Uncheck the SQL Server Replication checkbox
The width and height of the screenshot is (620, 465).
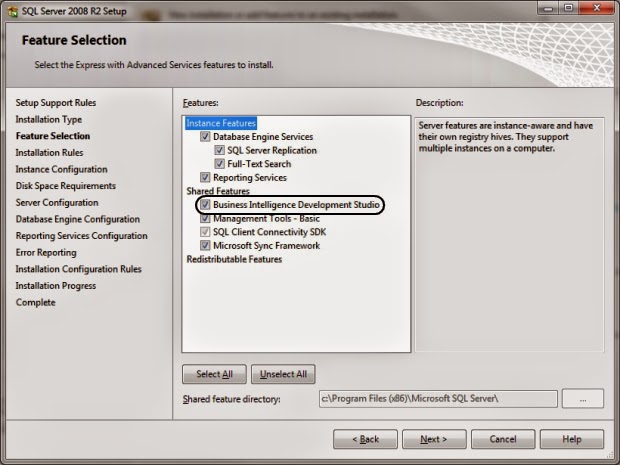219,150
